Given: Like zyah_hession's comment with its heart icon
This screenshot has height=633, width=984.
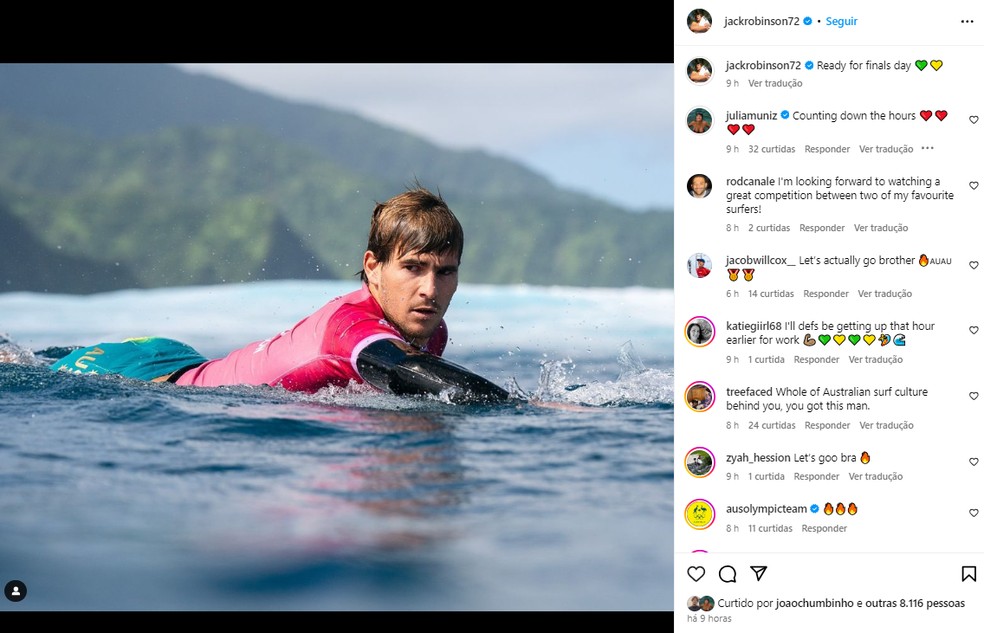Looking at the screenshot, I should pyautogui.click(x=973, y=462).
